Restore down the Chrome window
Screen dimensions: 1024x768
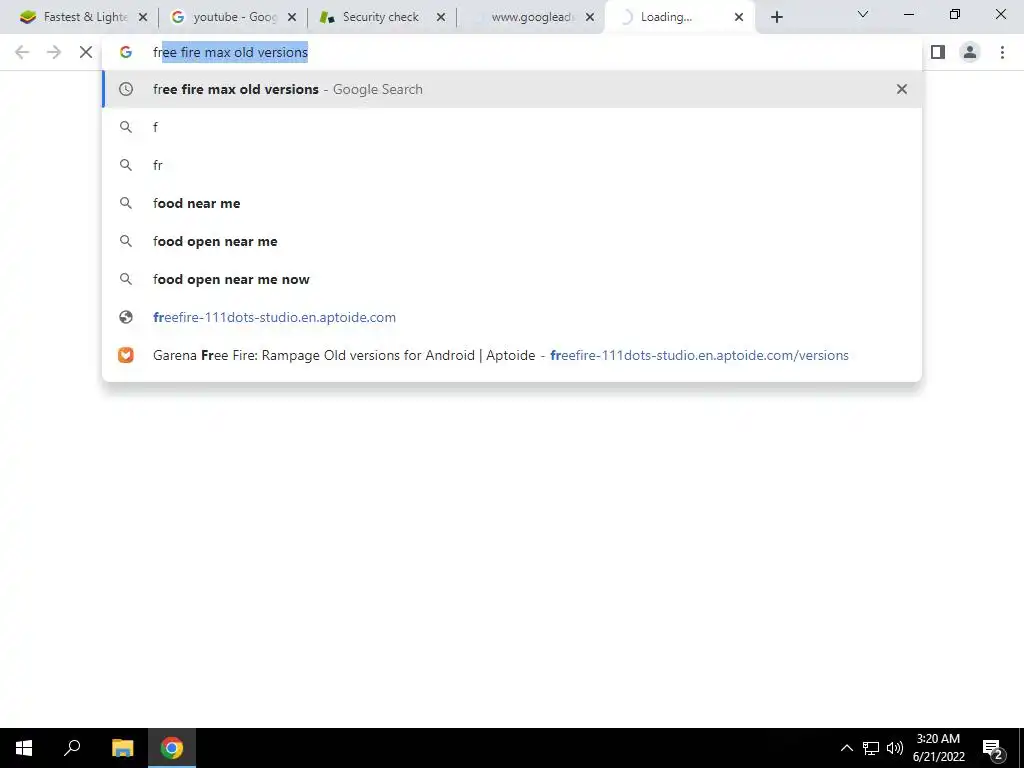click(x=955, y=14)
